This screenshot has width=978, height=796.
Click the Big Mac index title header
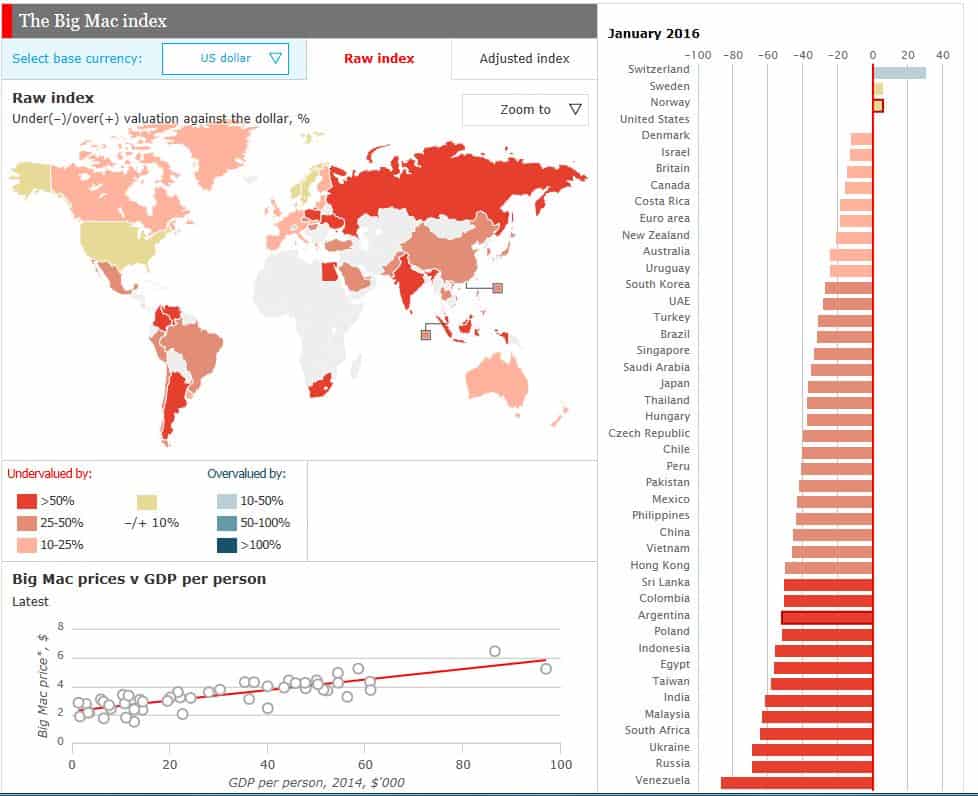coord(94,20)
